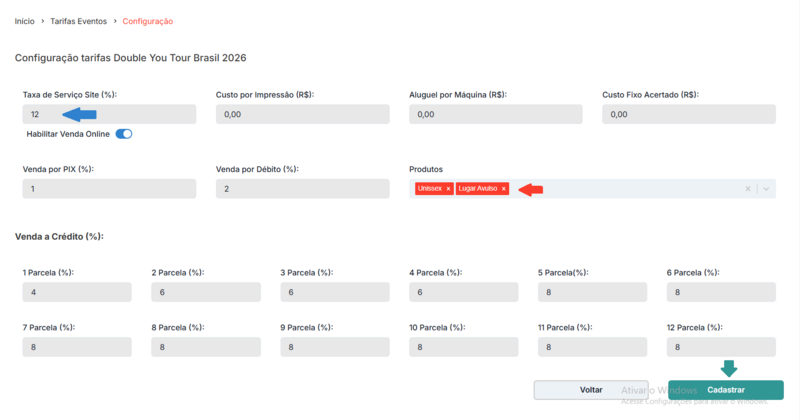This screenshot has height=420, width=800.
Task: Focus the Taxa de Serviço Site field
Action: tap(109, 114)
